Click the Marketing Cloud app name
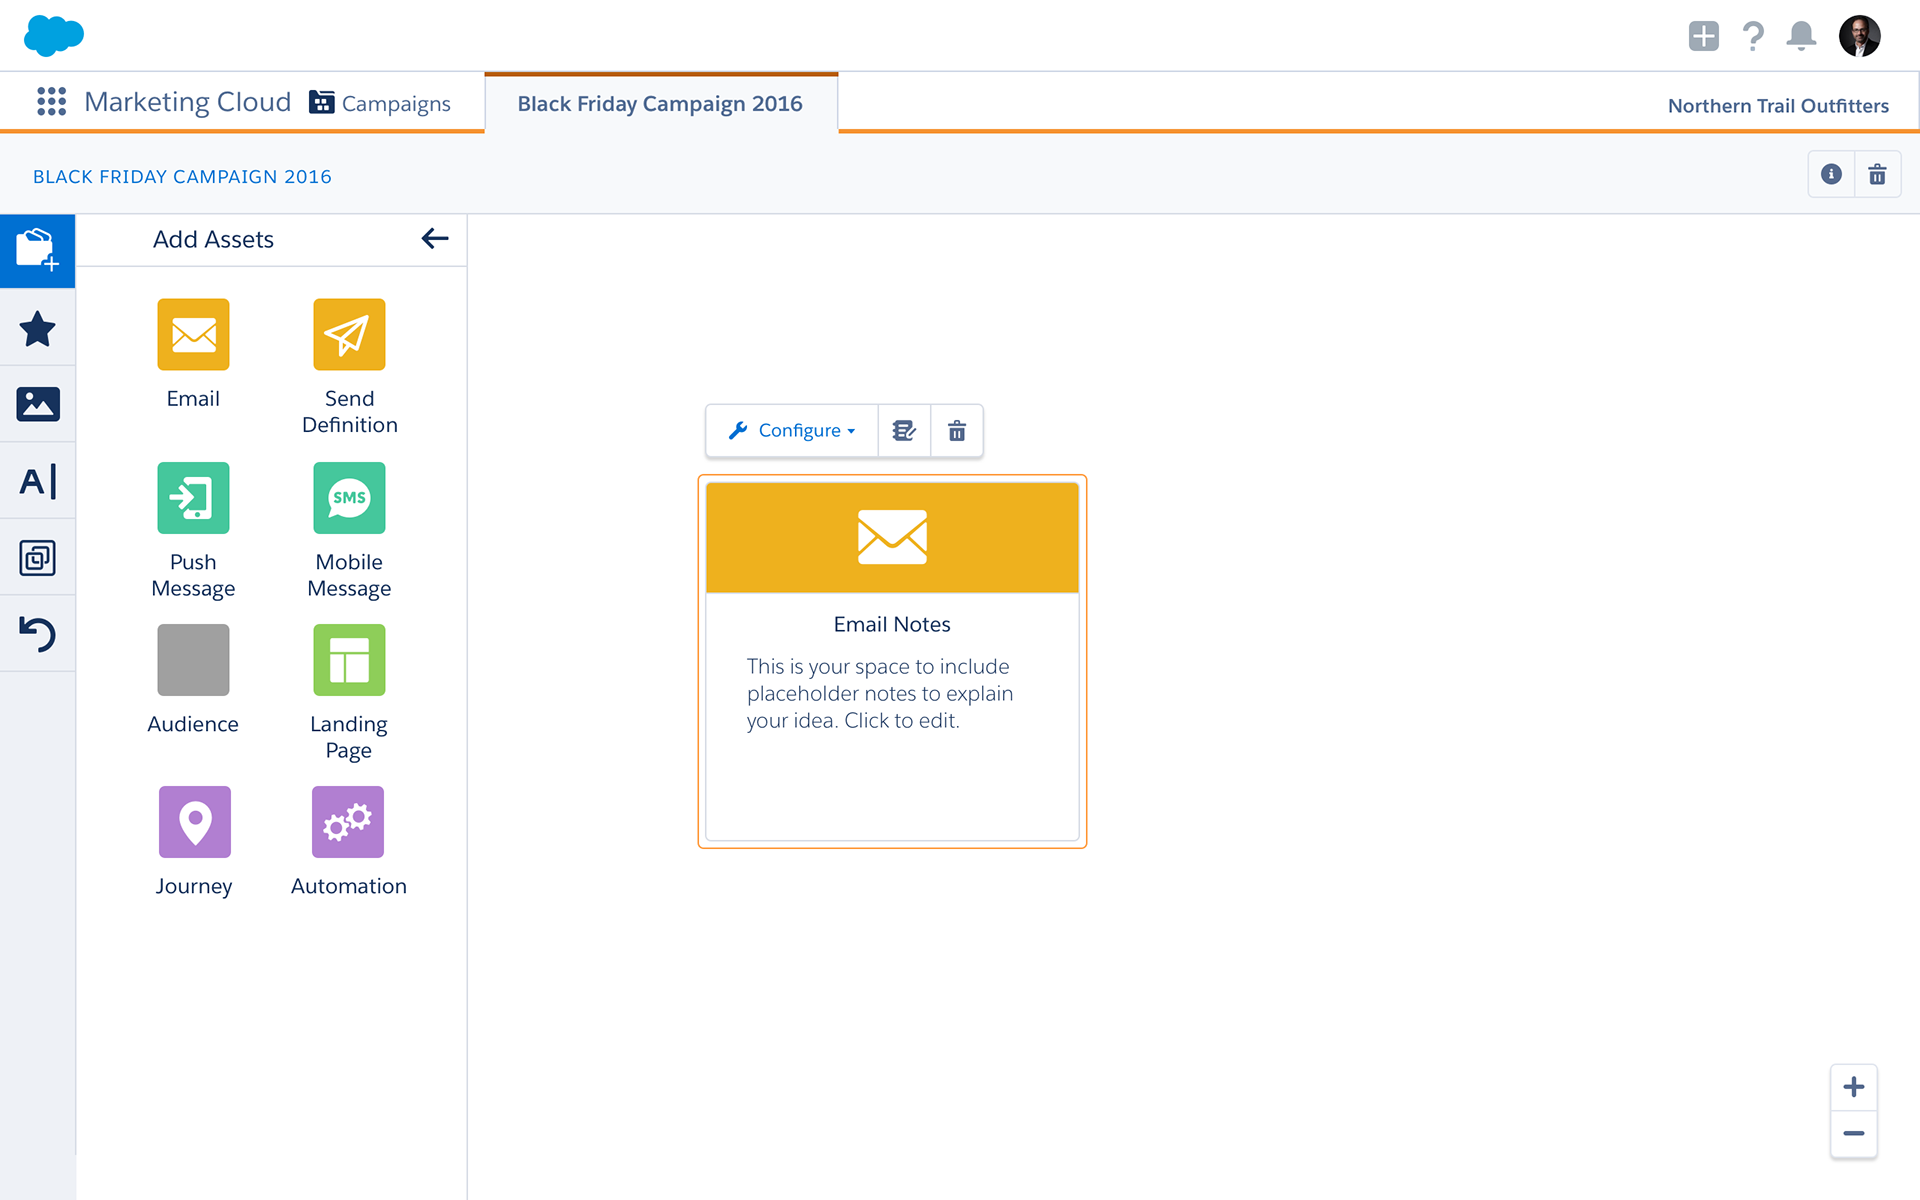 coord(187,102)
